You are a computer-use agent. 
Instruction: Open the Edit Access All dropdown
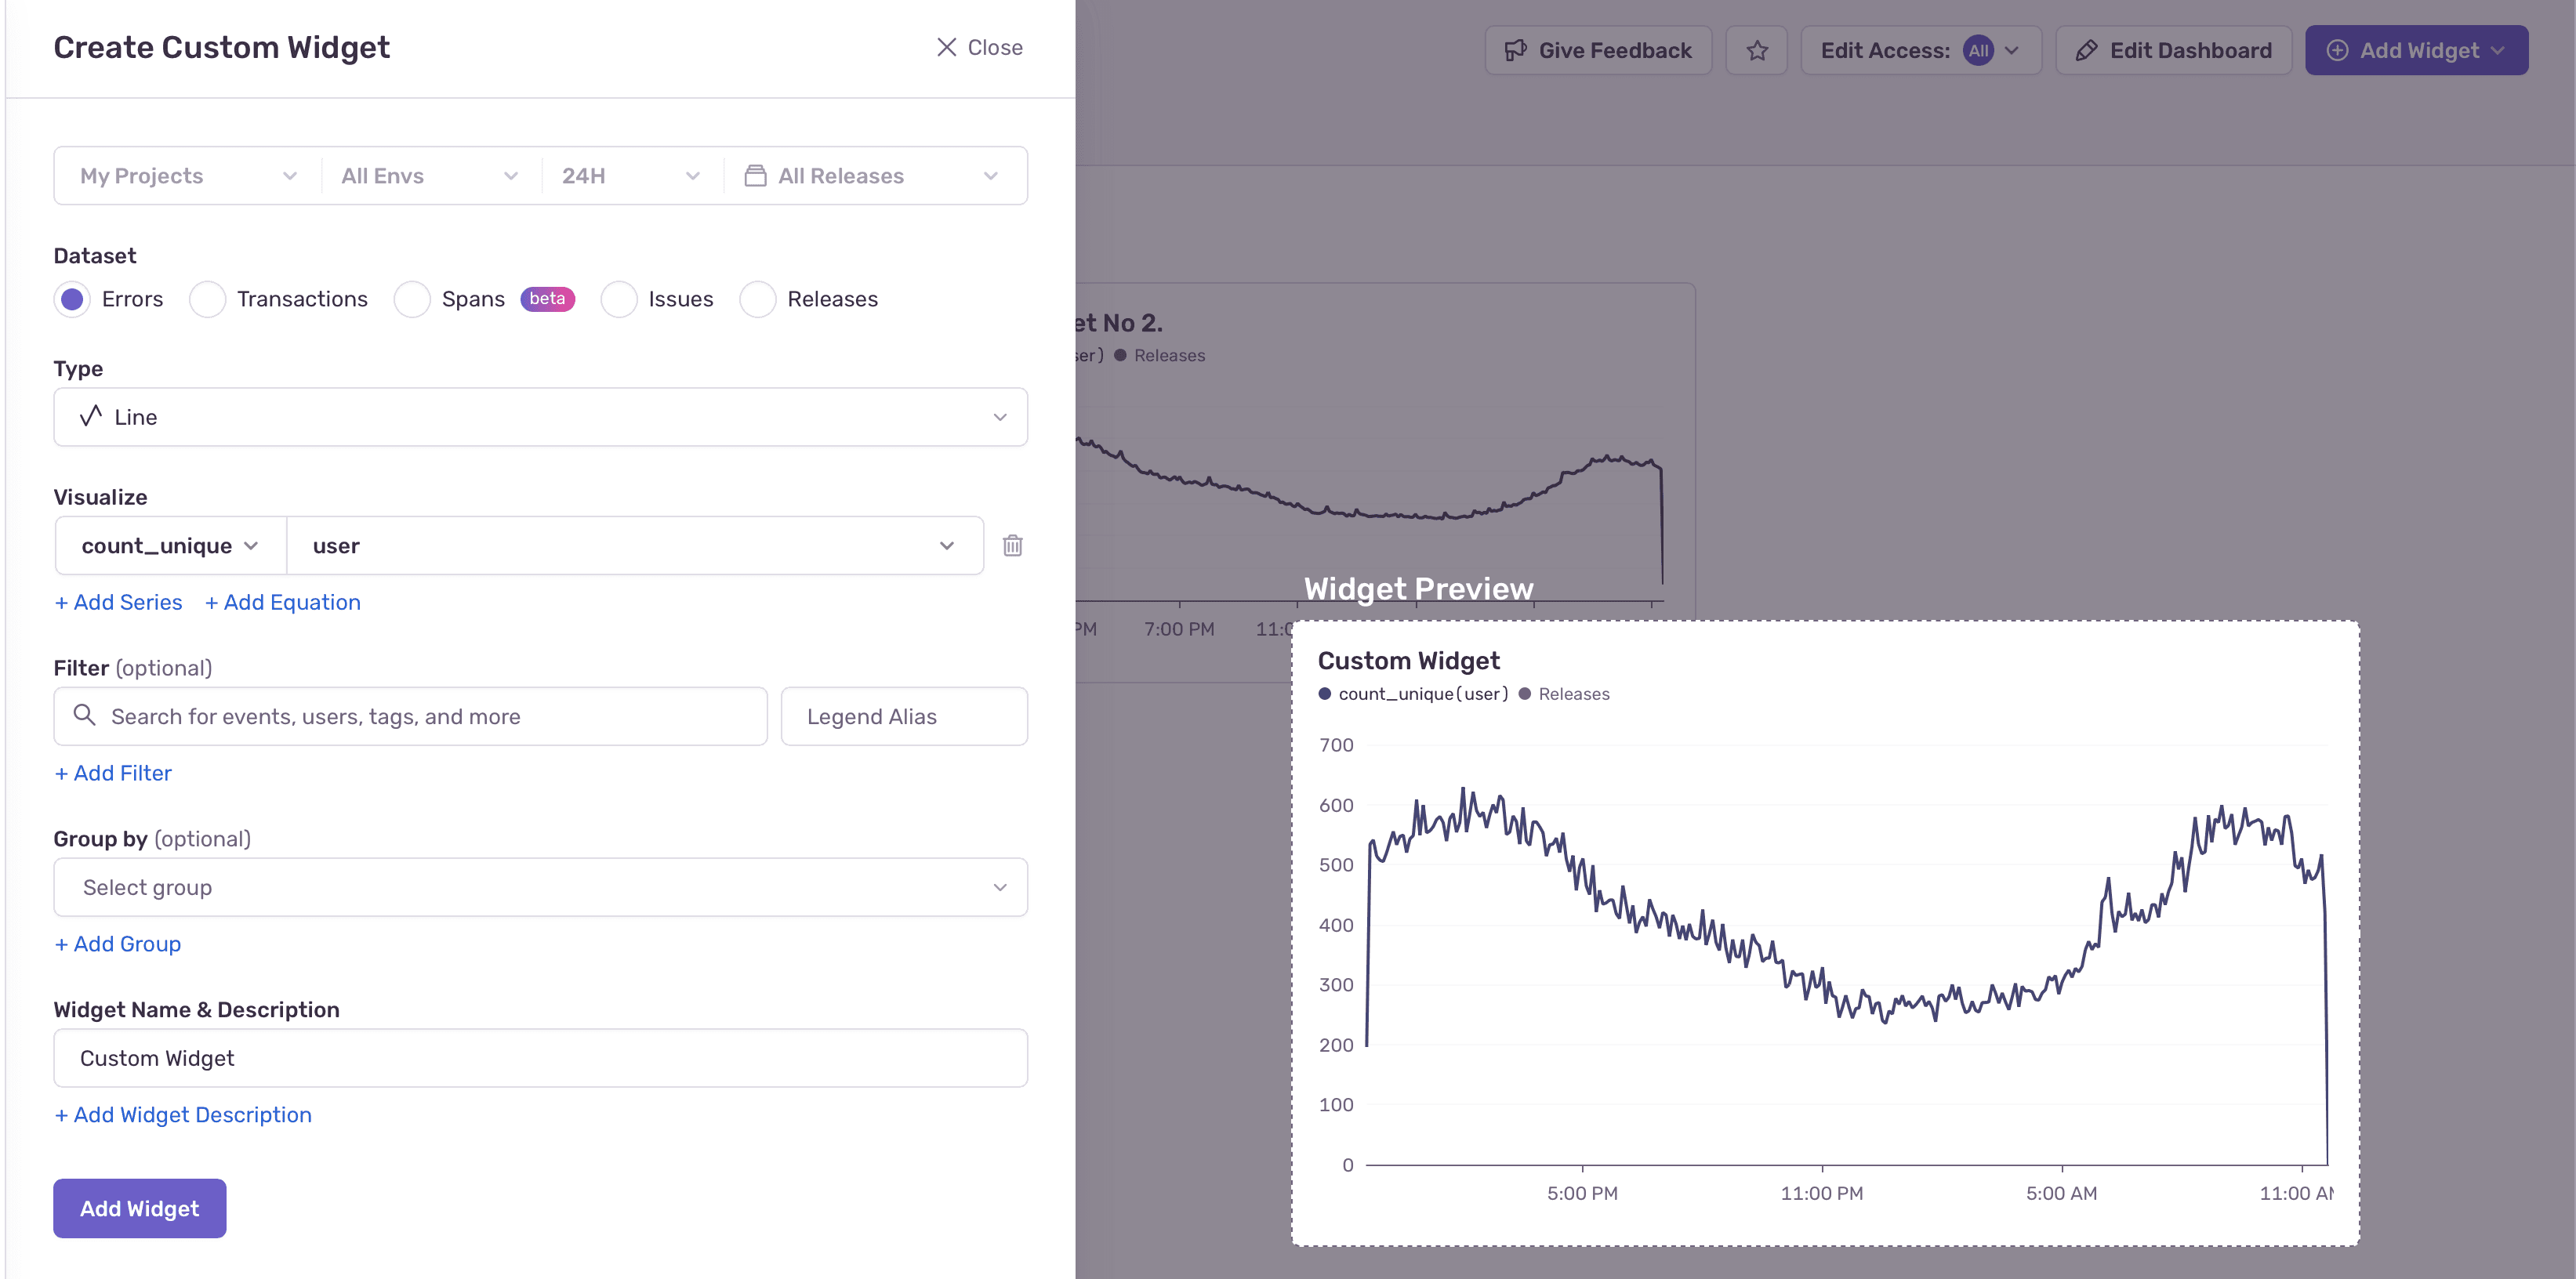(x=1920, y=50)
